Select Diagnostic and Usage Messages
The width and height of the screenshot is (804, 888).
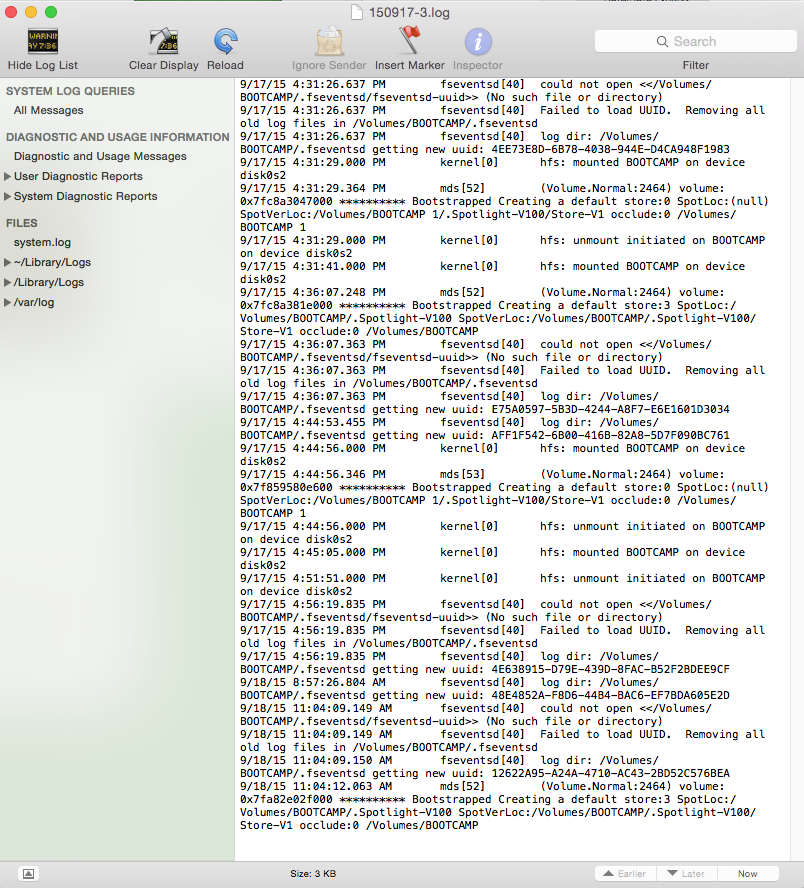[100, 156]
